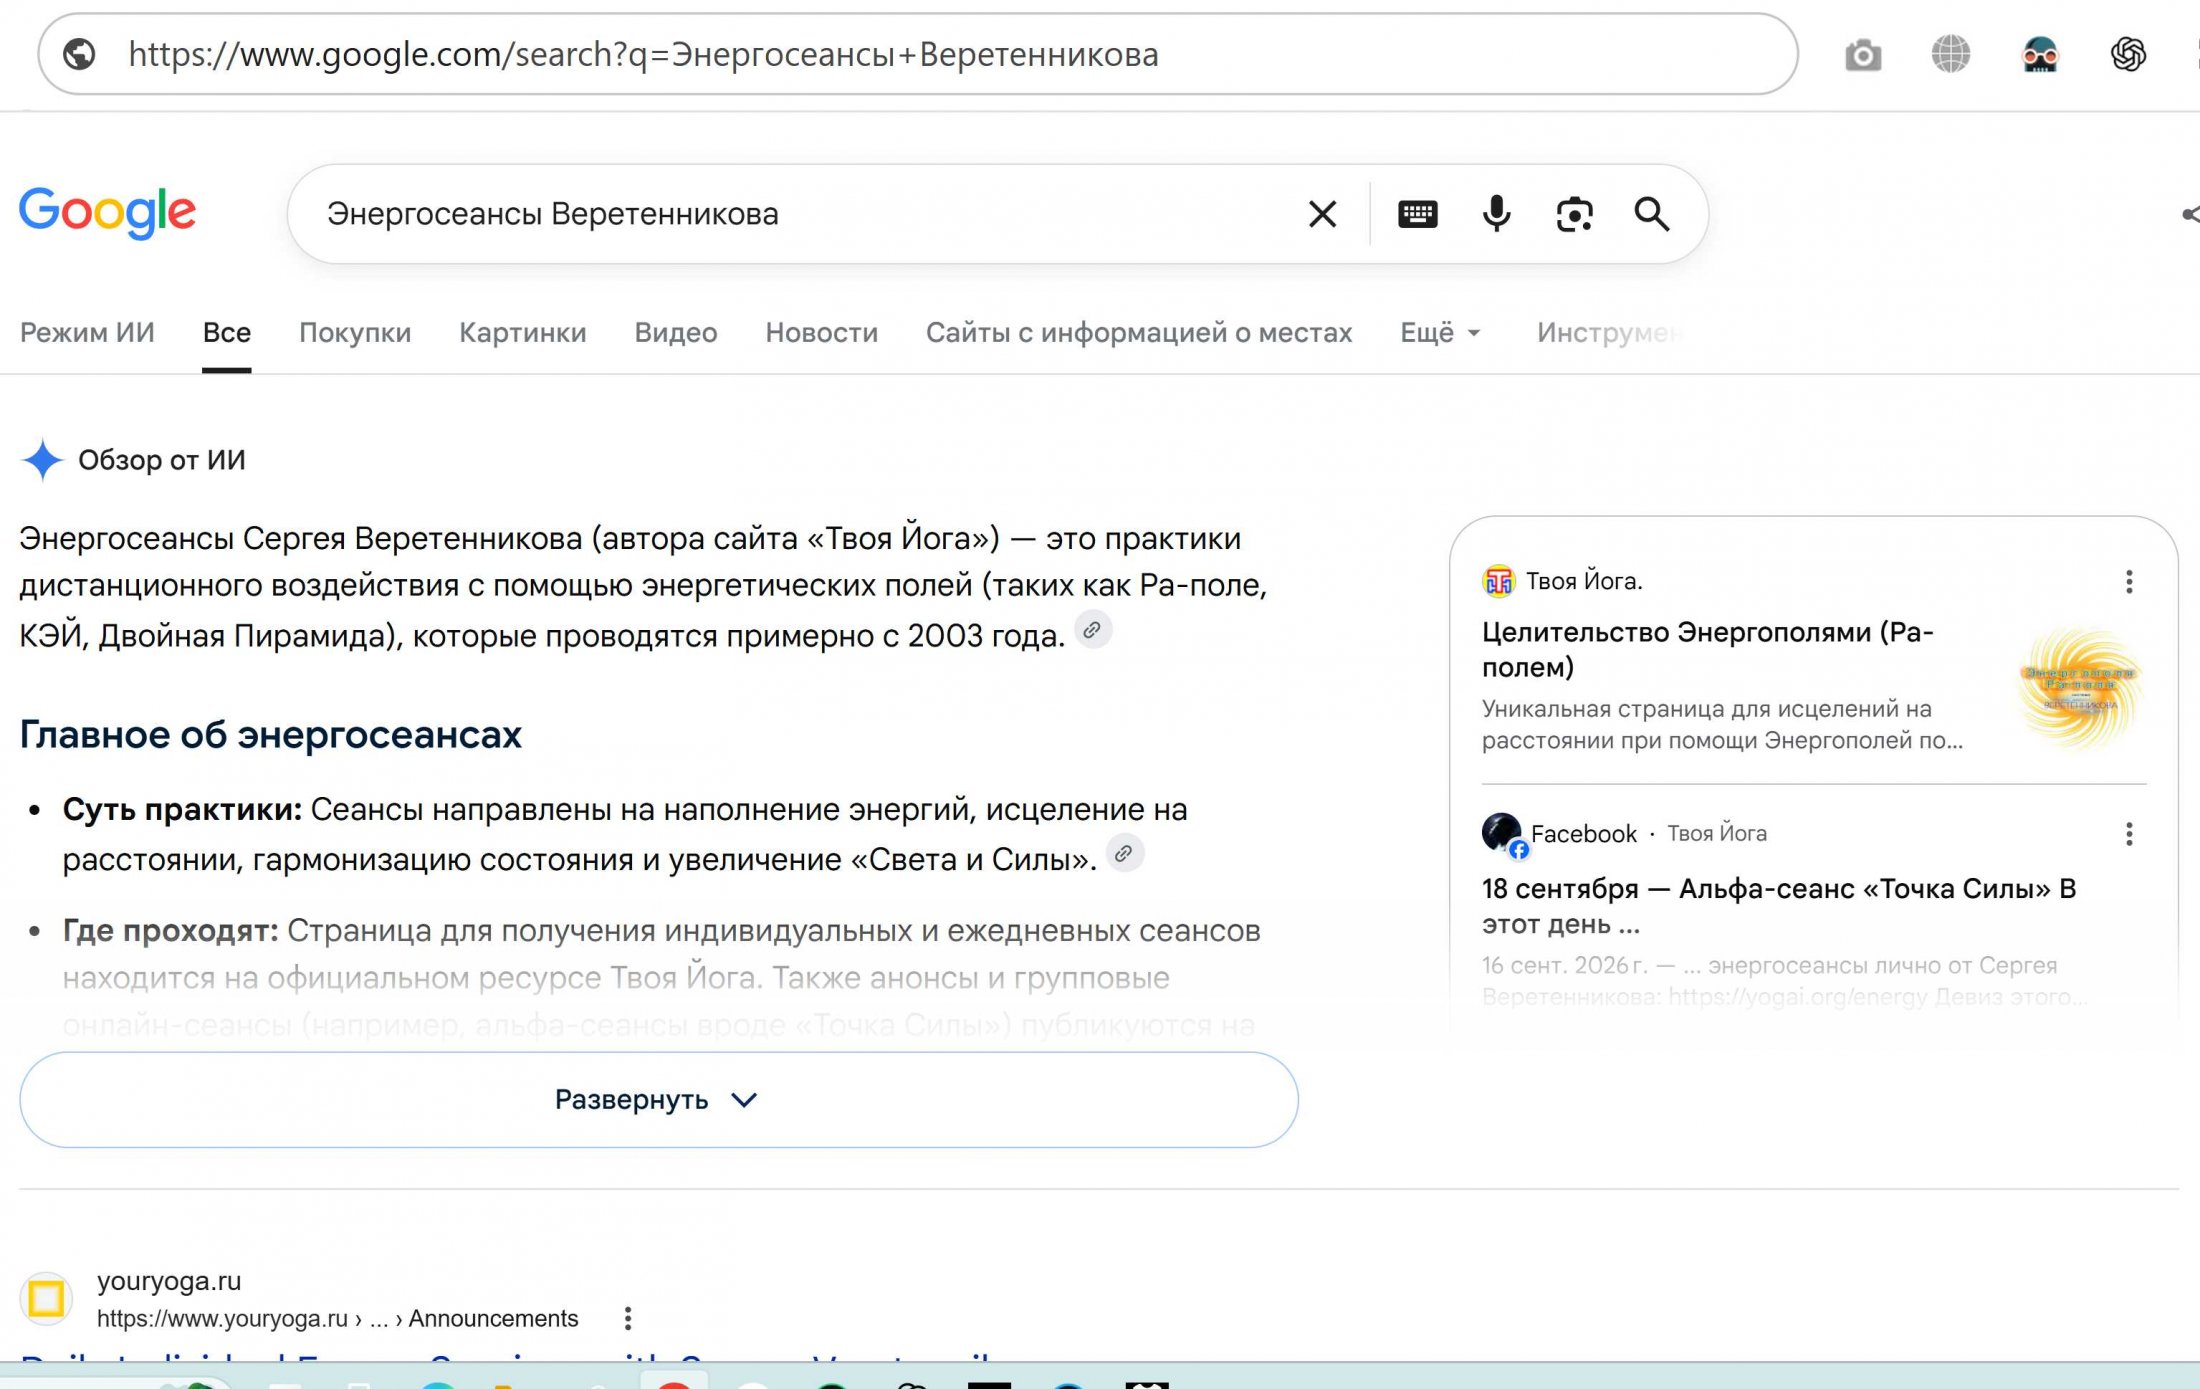Open Целительство Энергополями (Ра-полем) link

coord(1708,649)
